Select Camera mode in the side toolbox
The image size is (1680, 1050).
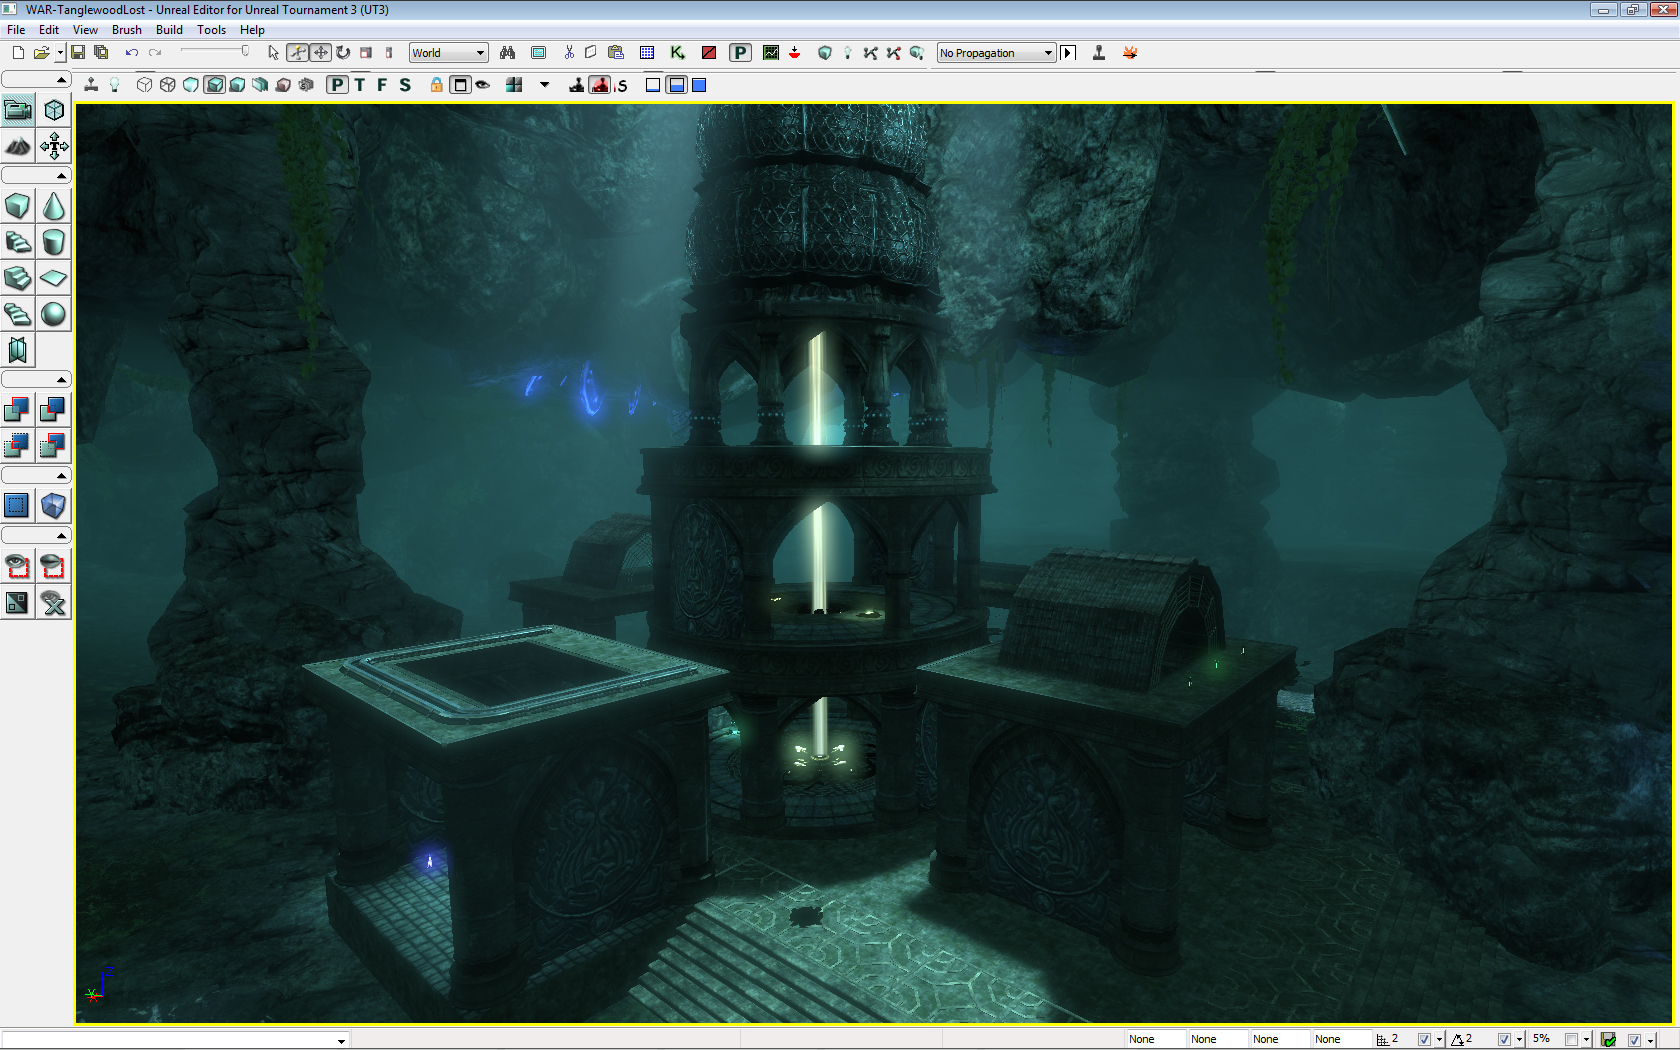18,110
